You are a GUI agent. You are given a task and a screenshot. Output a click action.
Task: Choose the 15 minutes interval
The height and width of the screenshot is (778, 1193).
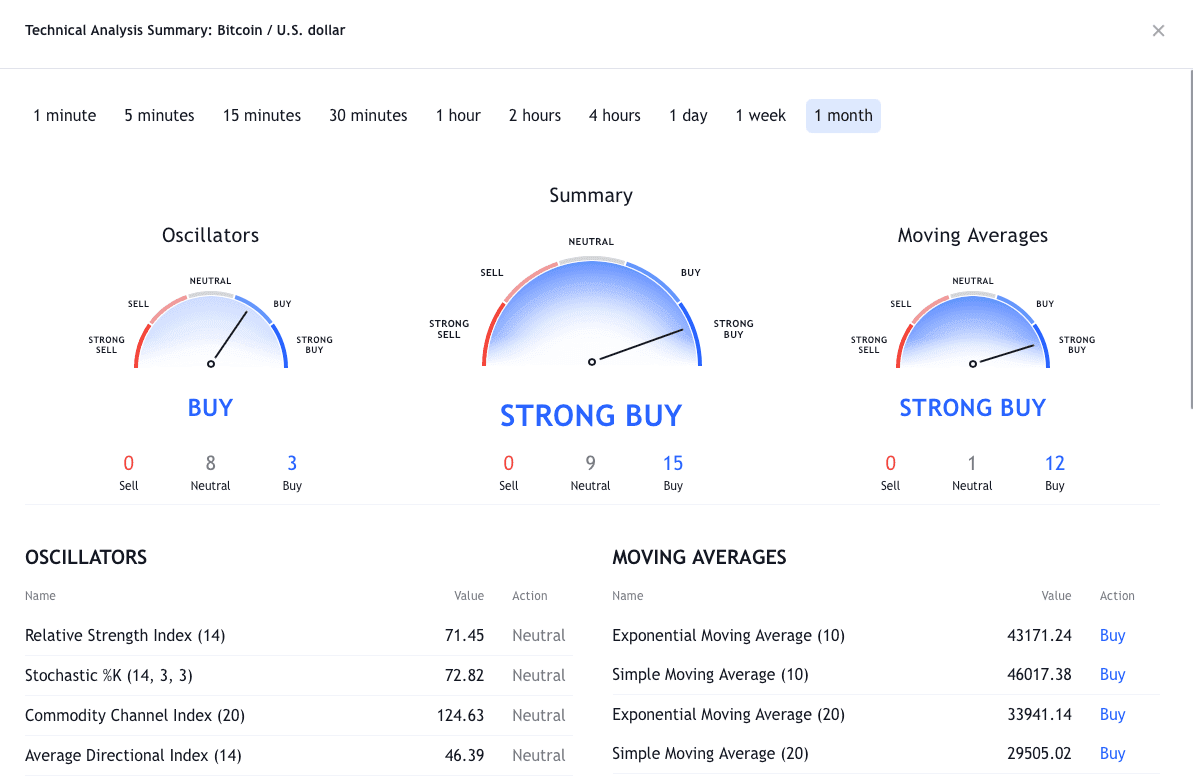pyautogui.click(x=262, y=116)
